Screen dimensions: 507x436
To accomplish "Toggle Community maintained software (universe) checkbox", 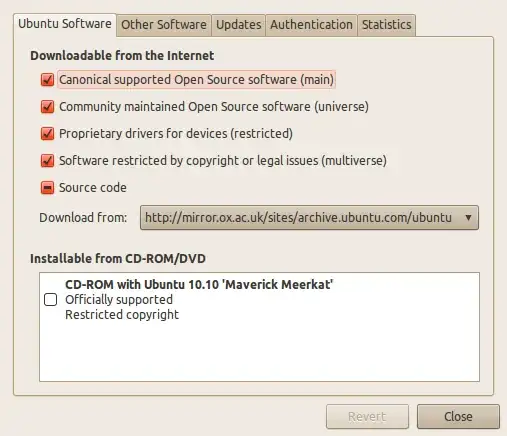I will [47, 107].
